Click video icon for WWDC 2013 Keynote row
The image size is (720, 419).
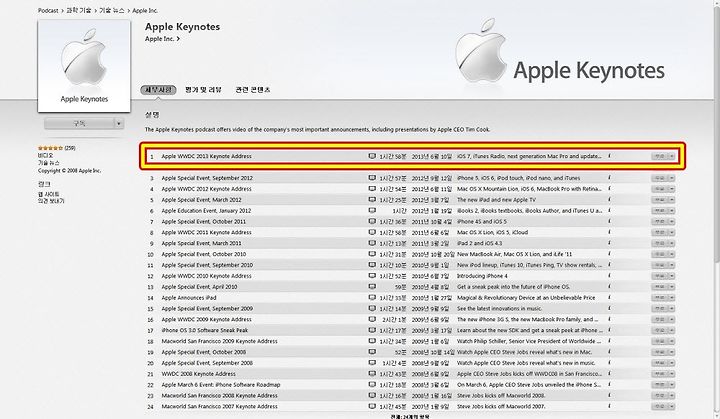(372, 156)
